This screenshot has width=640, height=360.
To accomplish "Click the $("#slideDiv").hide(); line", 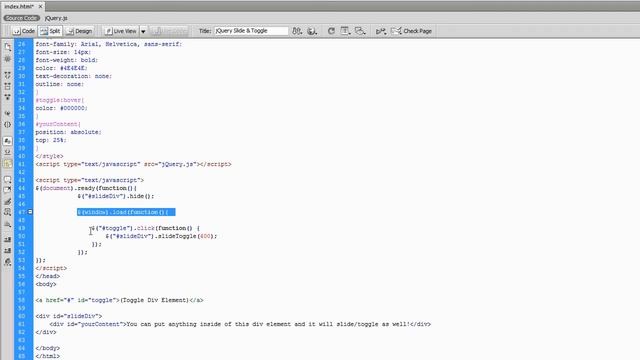I will click(116, 196).
